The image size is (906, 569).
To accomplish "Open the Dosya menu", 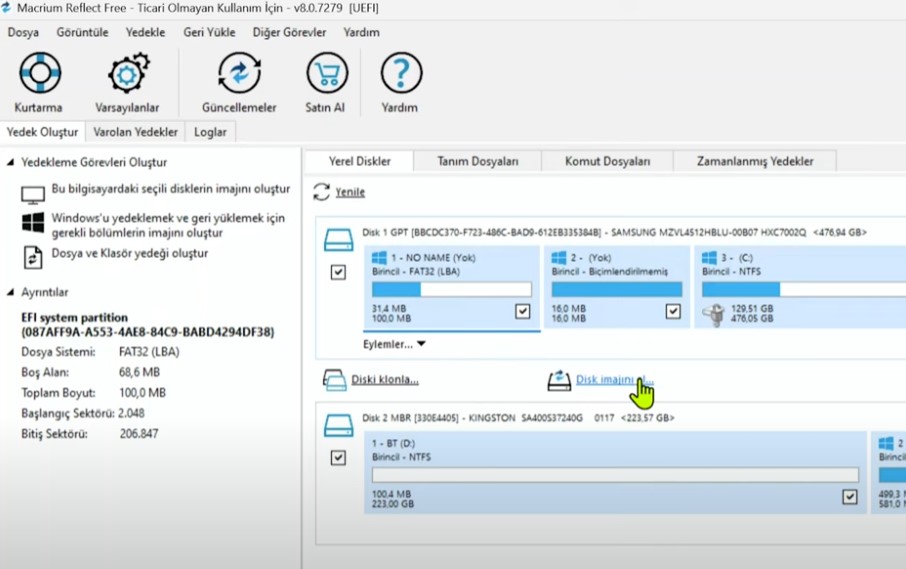I will pos(23,32).
